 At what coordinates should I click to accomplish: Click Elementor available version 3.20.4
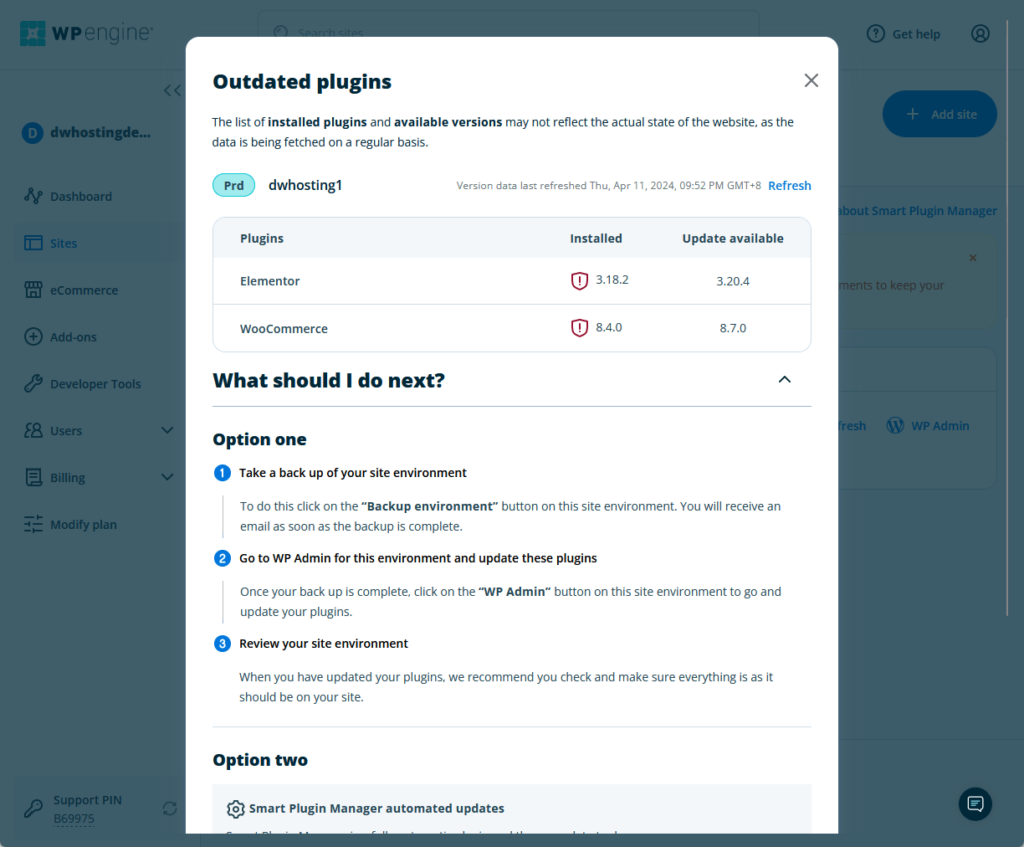coord(733,281)
